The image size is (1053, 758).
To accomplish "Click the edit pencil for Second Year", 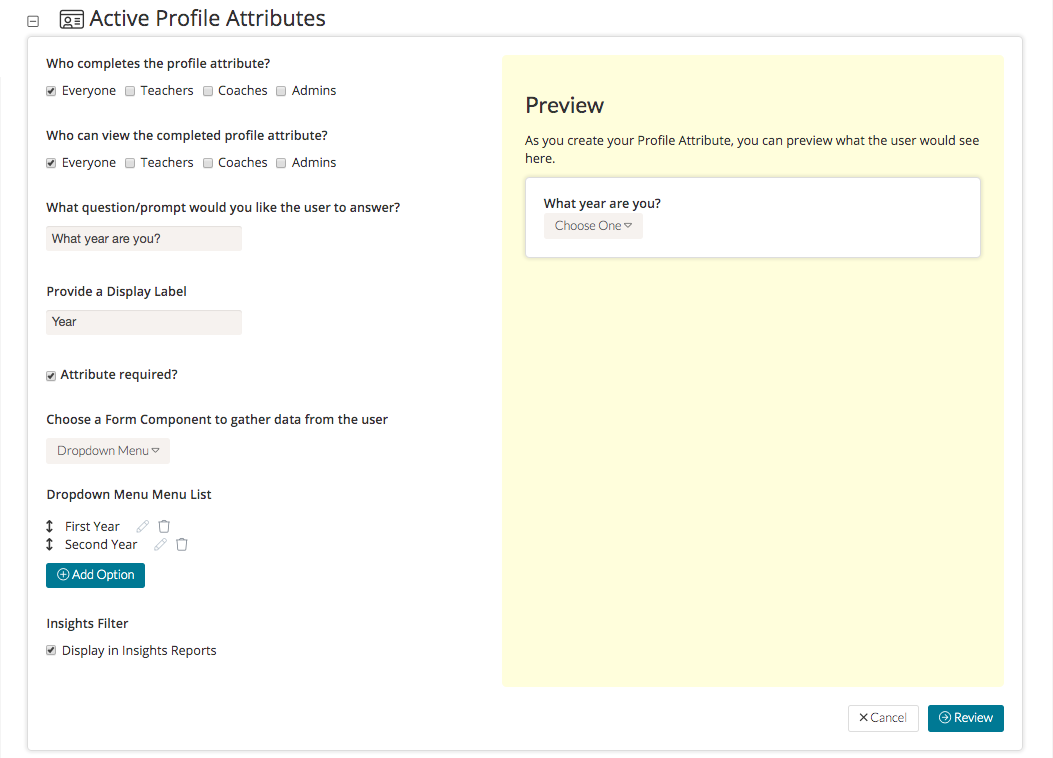I will pos(160,544).
